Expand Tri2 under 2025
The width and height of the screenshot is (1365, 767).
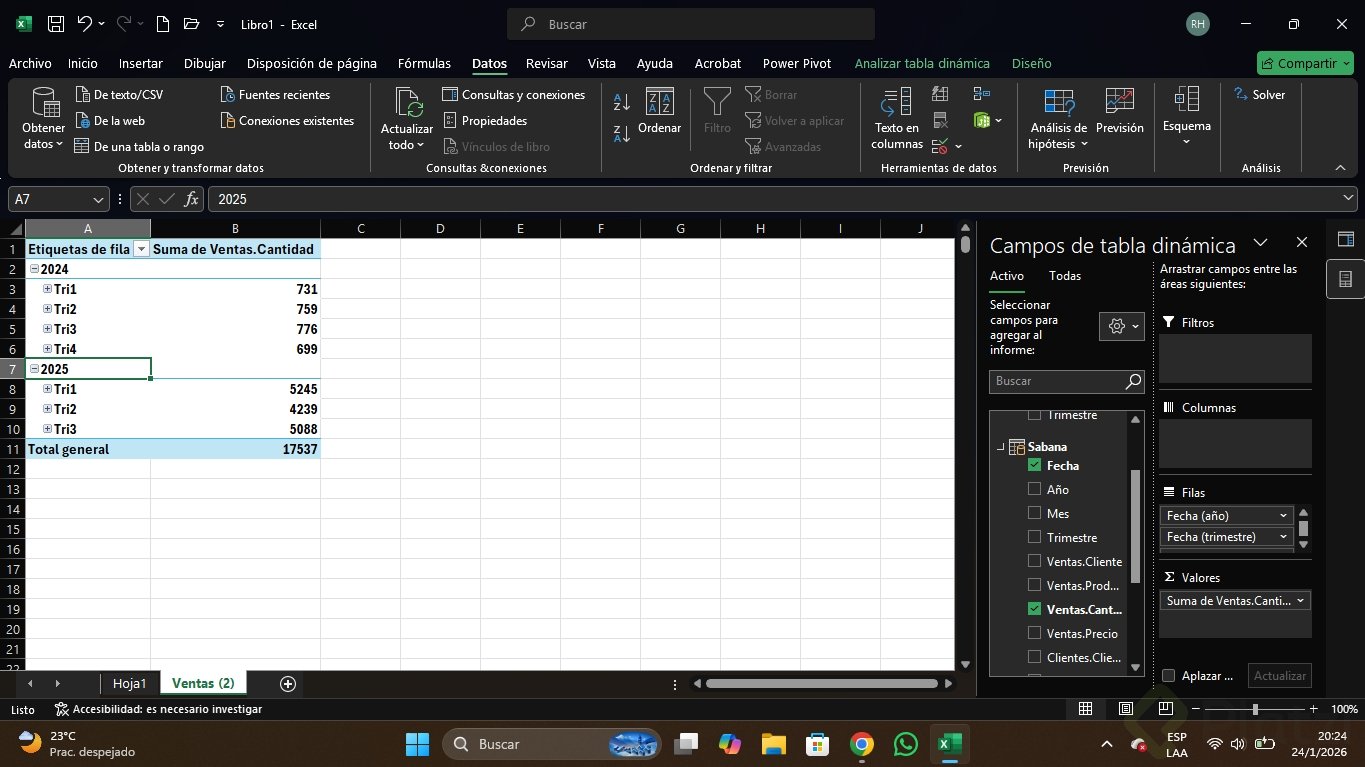pyautogui.click(x=47, y=409)
